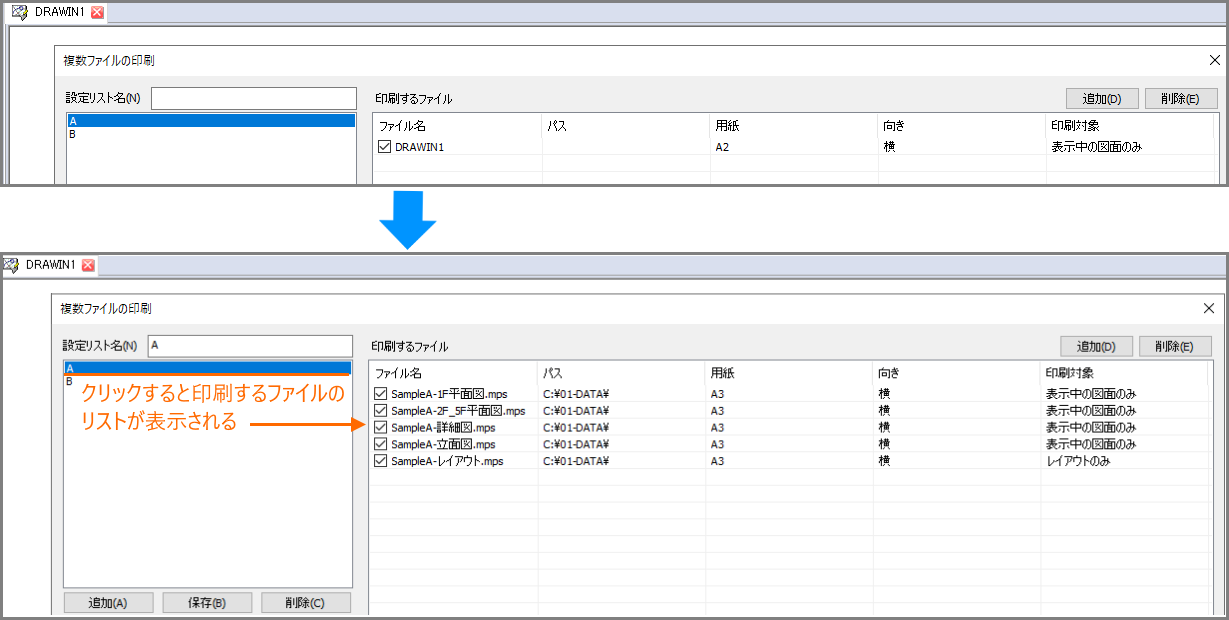Screen dimensions: 1229x620
Task: Uncheck SampleA-レイアウト.mps checkbox
Action: (381, 461)
